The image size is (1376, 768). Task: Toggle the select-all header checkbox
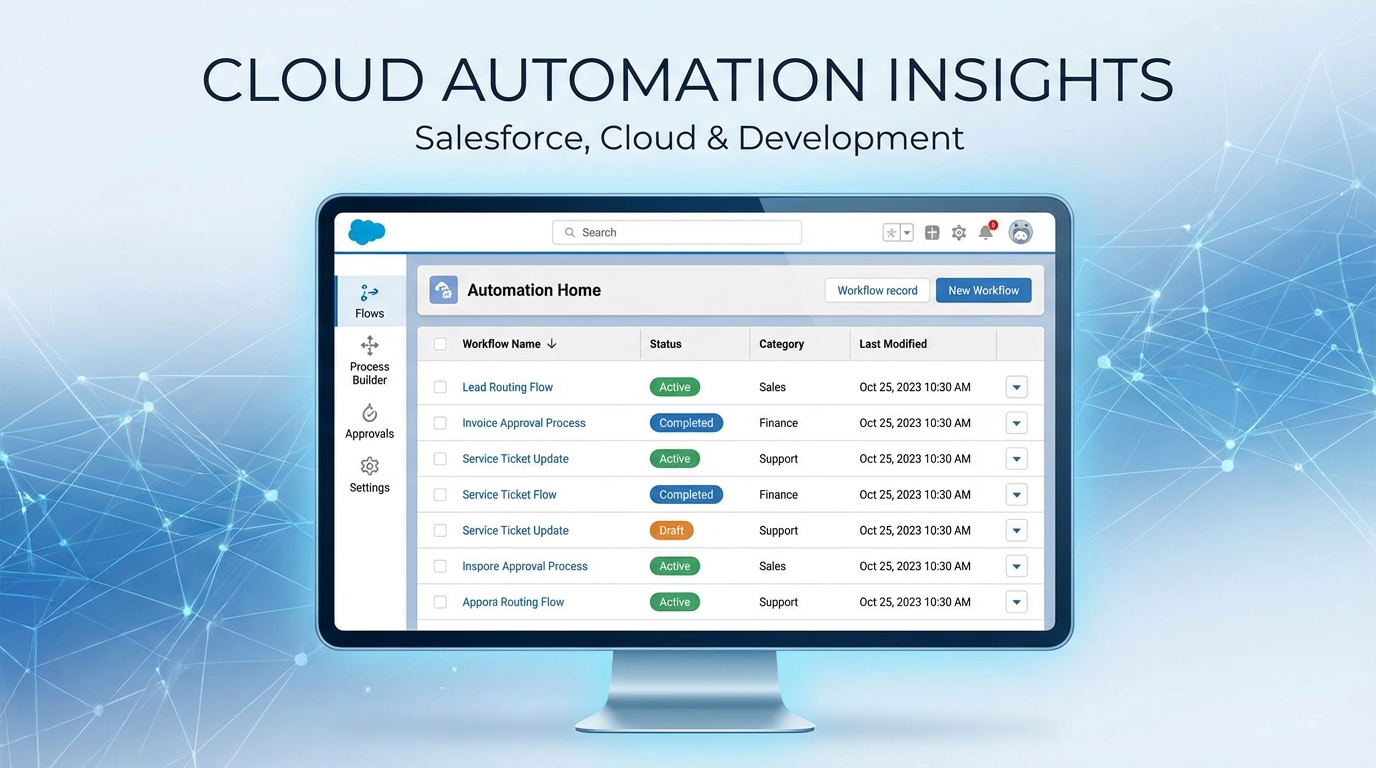coord(440,344)
